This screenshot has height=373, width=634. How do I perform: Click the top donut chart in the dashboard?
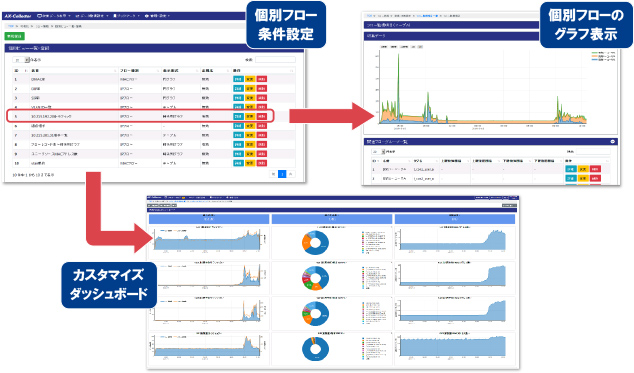[315, 243]
